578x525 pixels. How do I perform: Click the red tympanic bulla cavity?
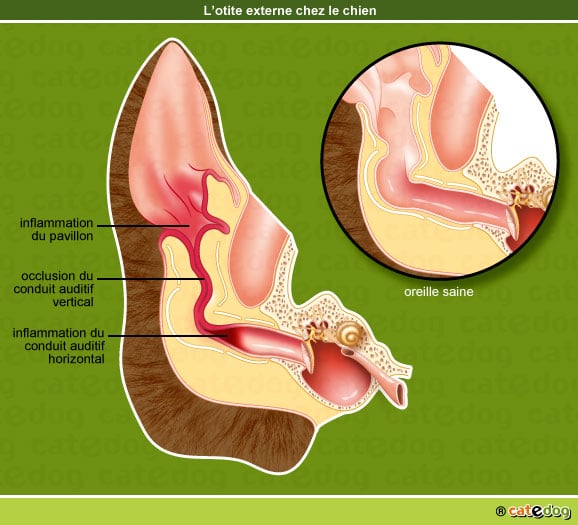click(x=335, y=376)
